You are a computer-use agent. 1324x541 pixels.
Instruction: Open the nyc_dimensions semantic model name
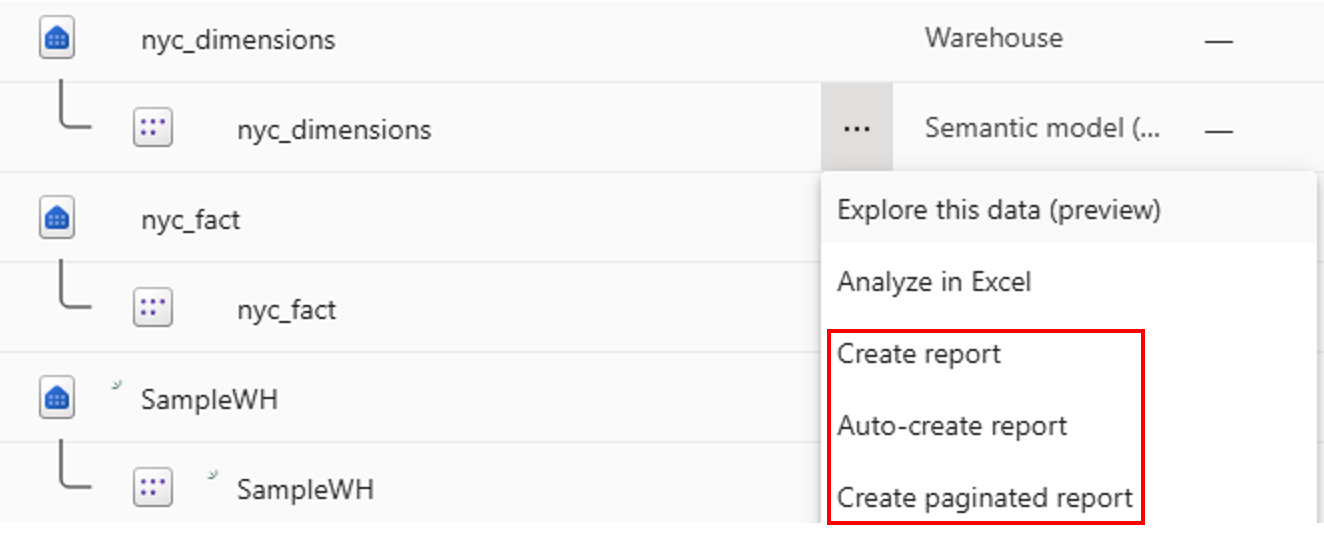[334, 130]
